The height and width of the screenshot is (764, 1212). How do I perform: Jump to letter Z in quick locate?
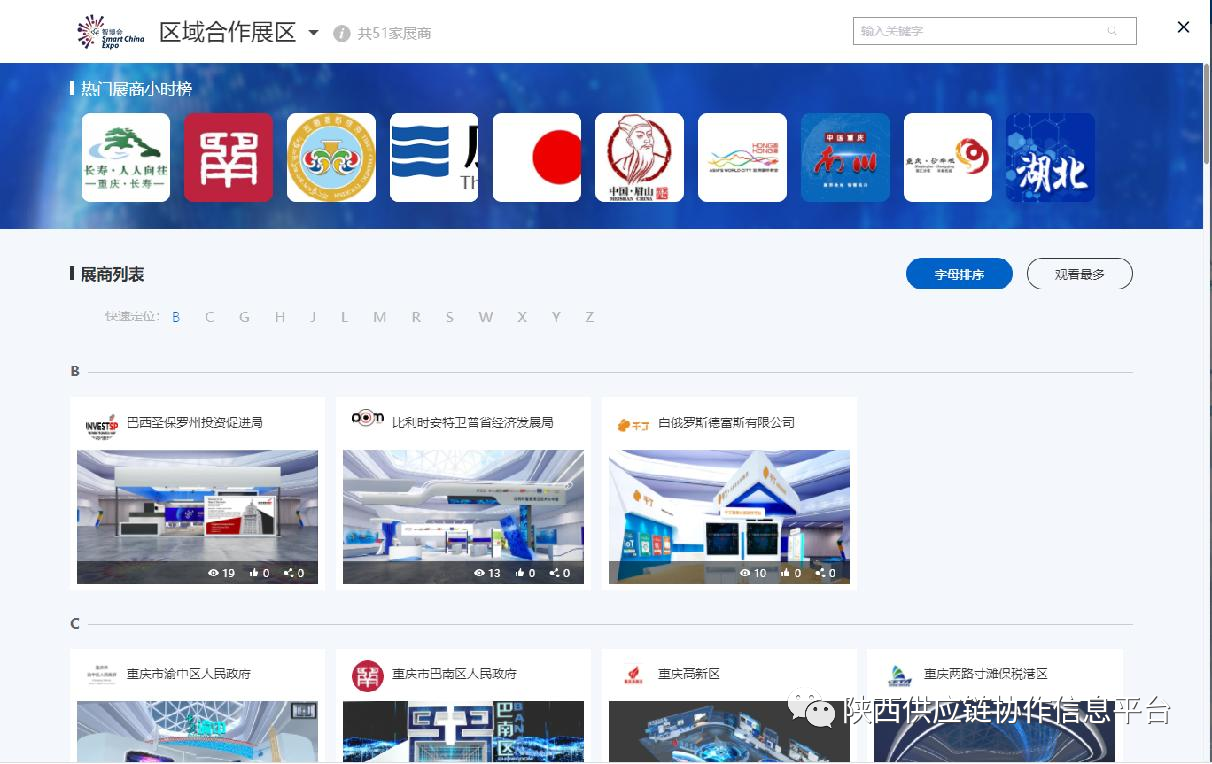[590, 317]
